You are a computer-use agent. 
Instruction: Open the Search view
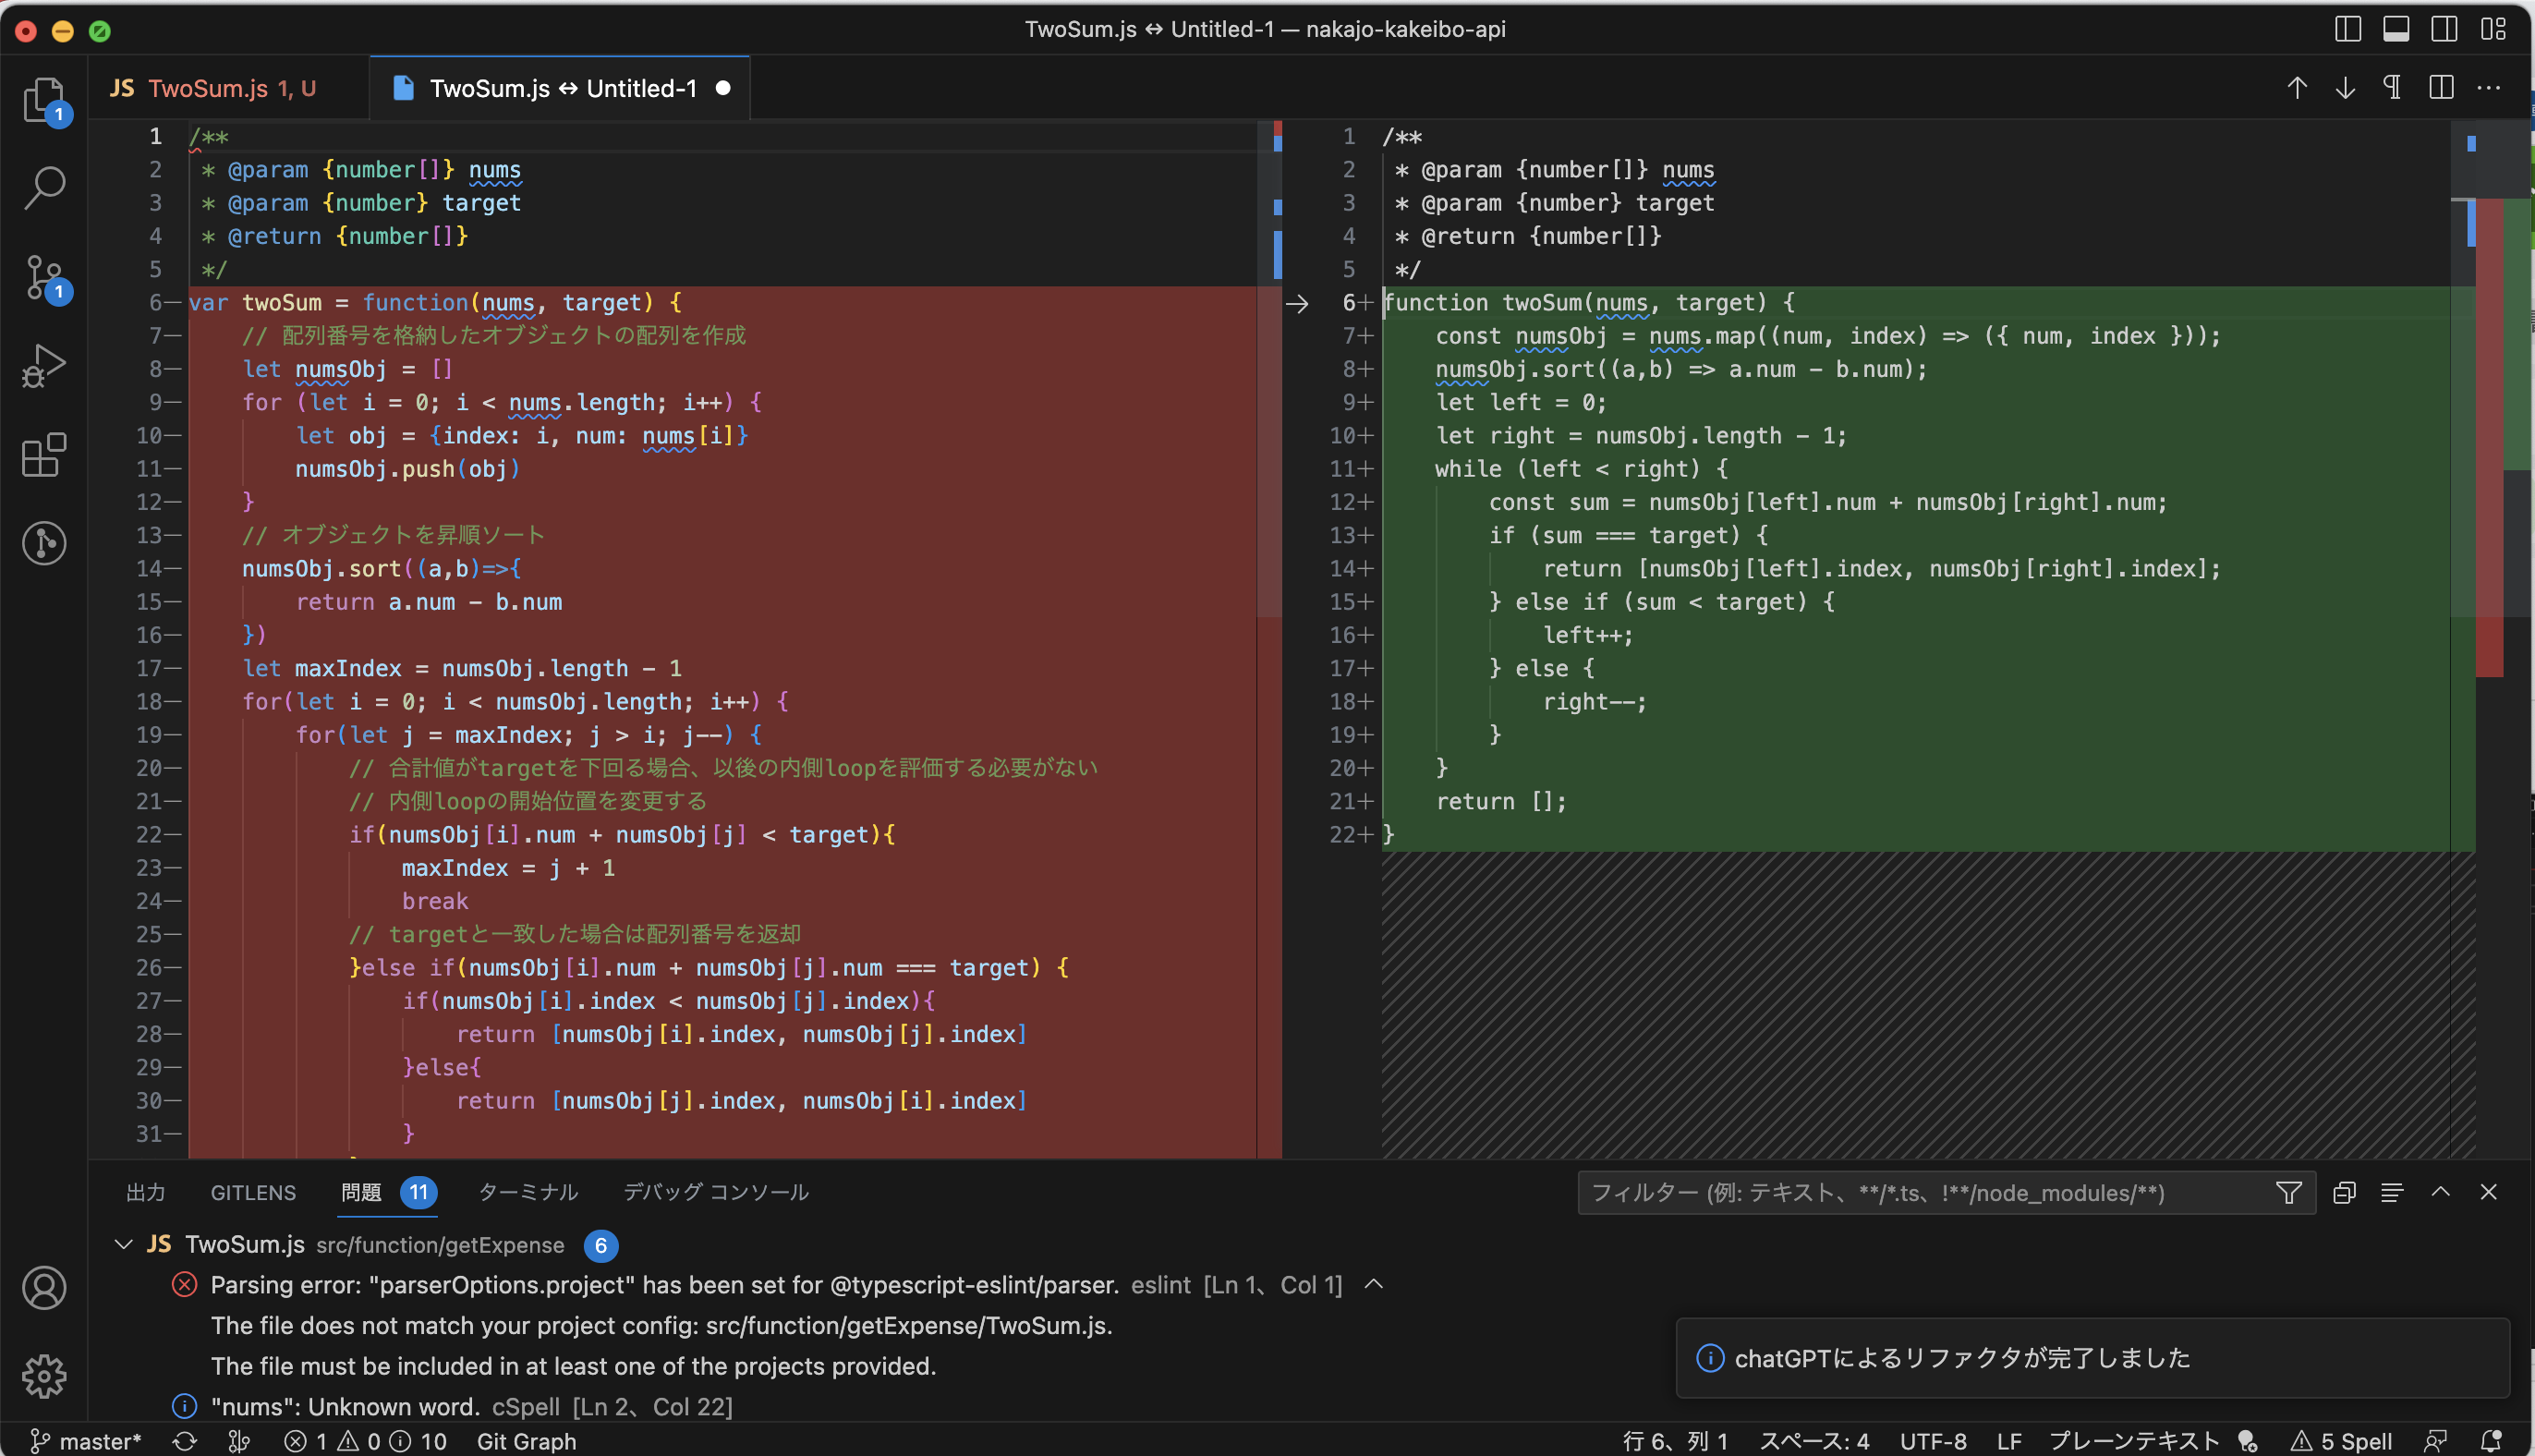(x=44, y=186)
